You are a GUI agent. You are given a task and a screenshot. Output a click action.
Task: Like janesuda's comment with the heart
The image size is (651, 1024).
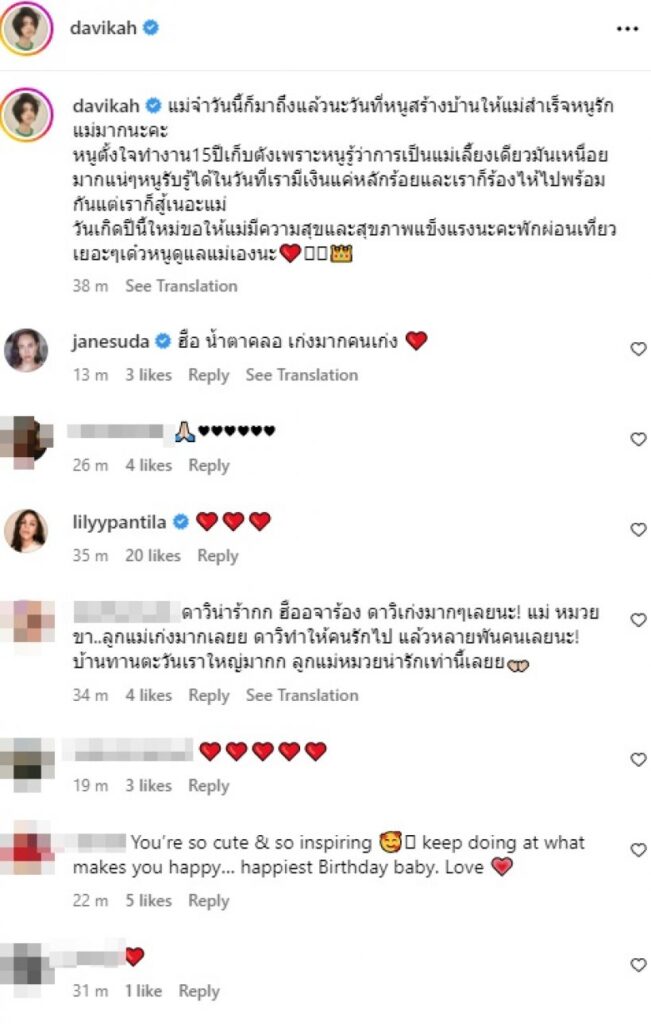(x=638, y=349)
